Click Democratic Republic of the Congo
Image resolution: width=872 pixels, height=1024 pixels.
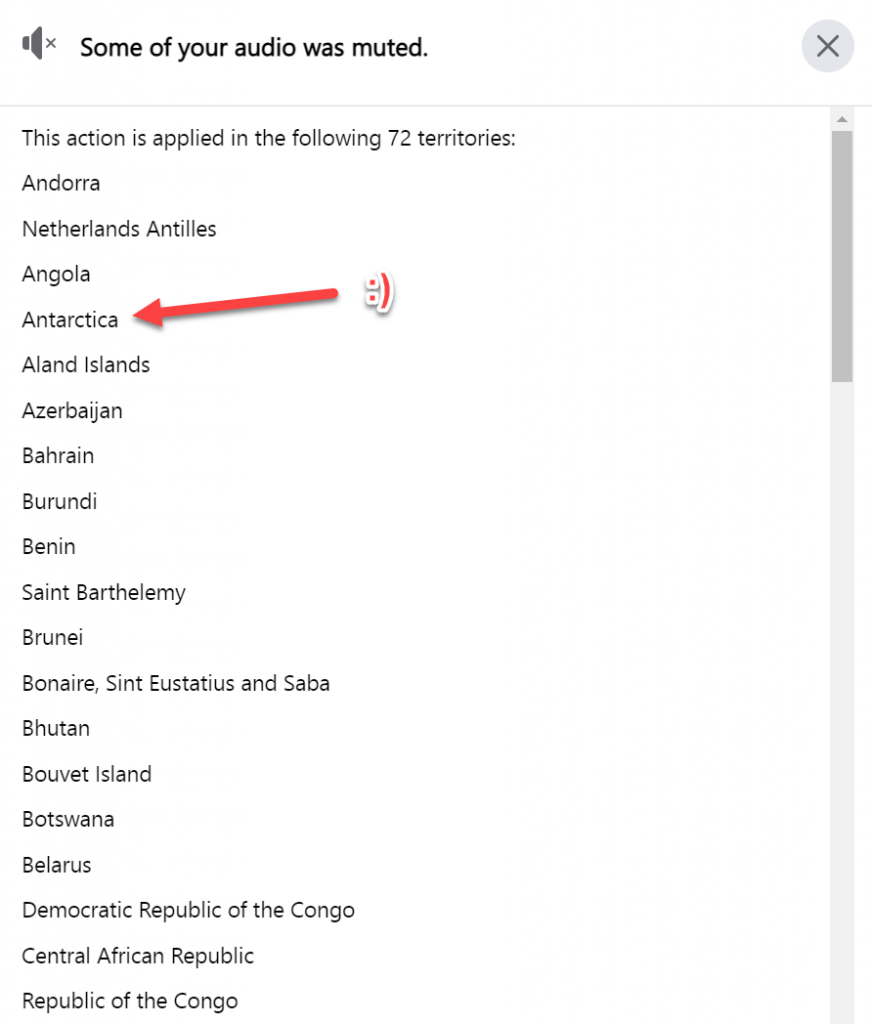(188, 910)
